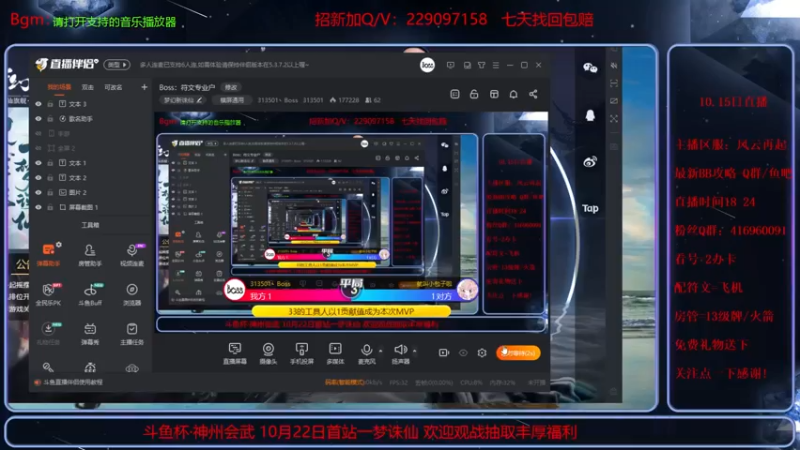Toggle the lock on 文本 3 layer
This screenshot has width=800, height=450.
click(x=50, y=104)
